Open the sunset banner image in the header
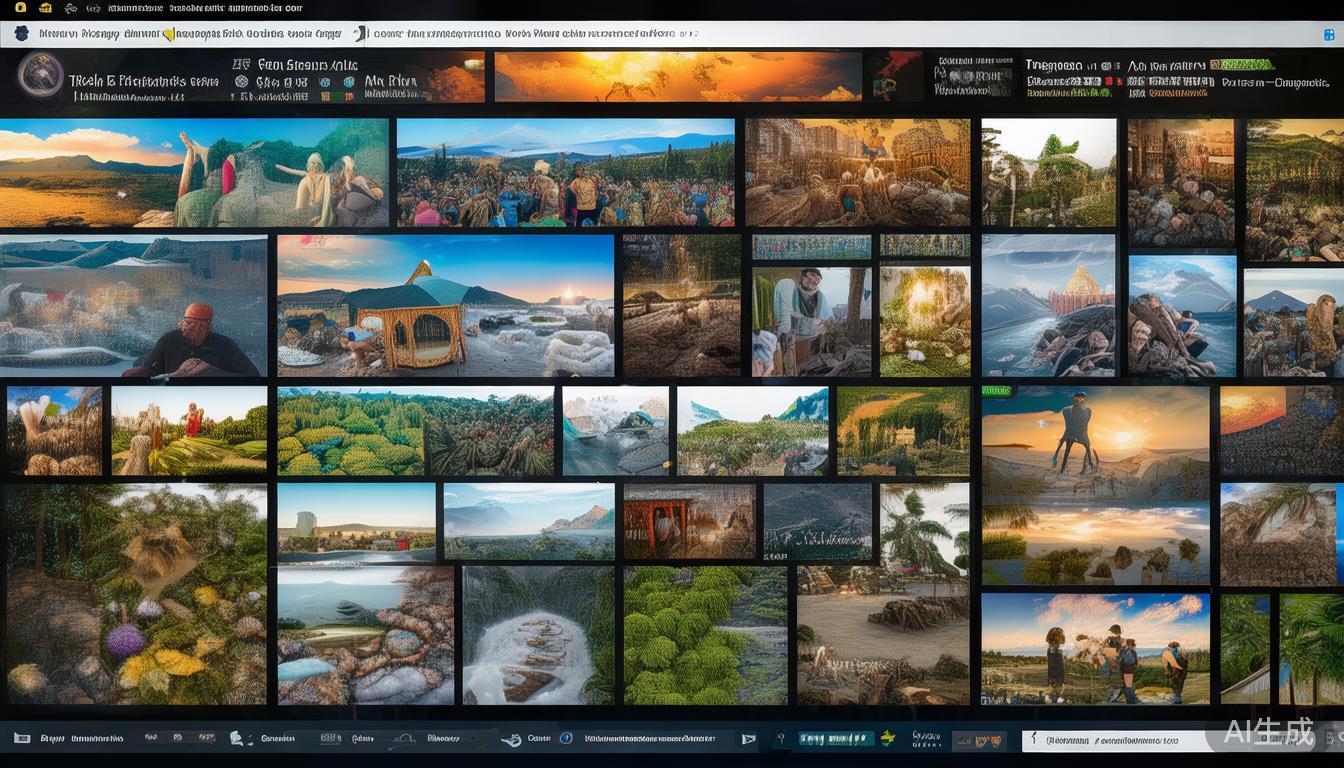 [x=677, y=77]
